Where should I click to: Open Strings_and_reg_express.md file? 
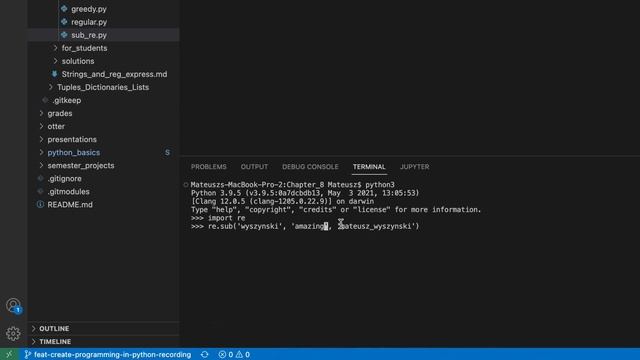click(114, 74)
